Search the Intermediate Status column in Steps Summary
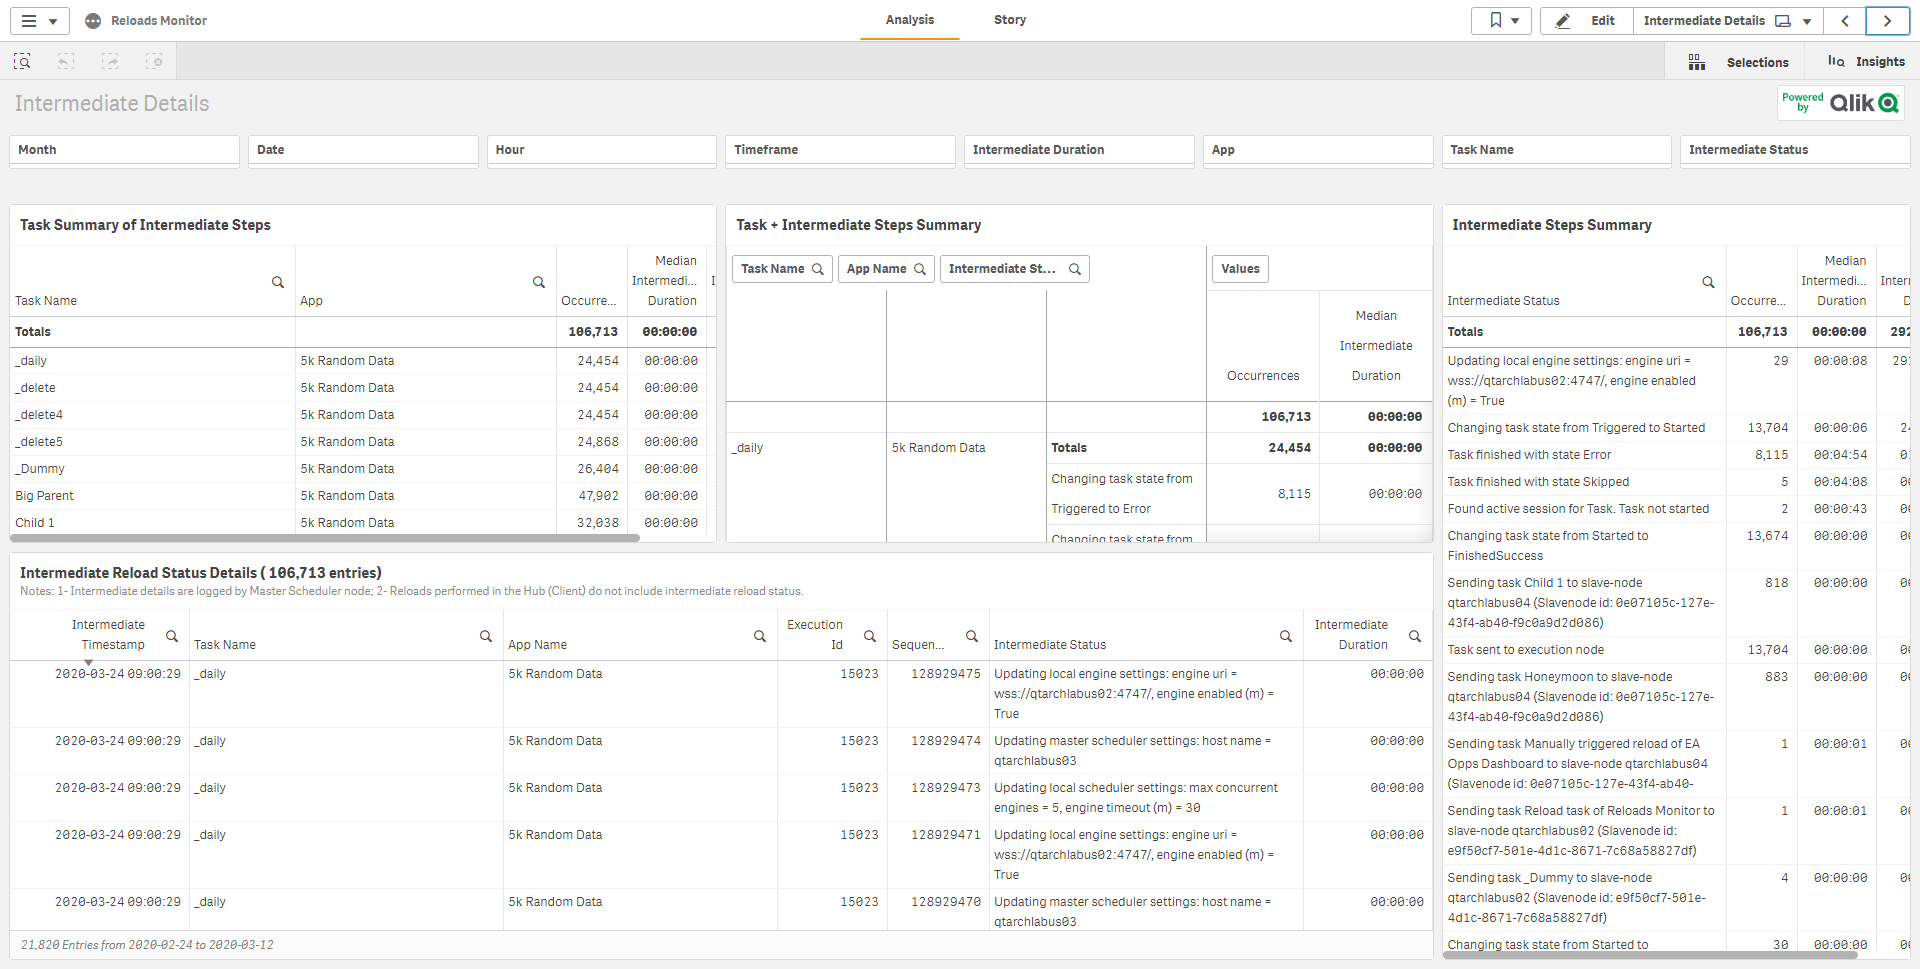Image resolution: width=1920 pixels, height=969 pixels. [1708, 283]
